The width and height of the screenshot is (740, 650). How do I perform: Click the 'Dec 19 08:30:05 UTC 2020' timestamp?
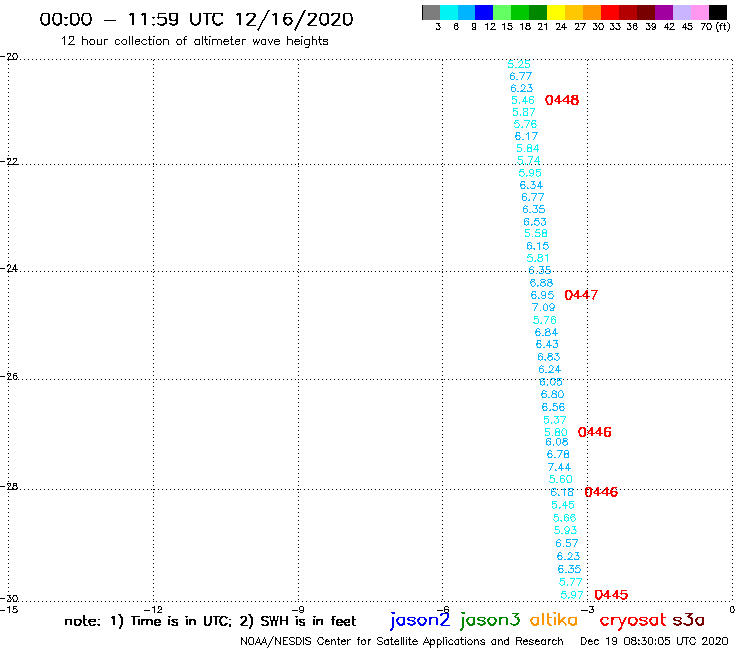tap(654, 642)
